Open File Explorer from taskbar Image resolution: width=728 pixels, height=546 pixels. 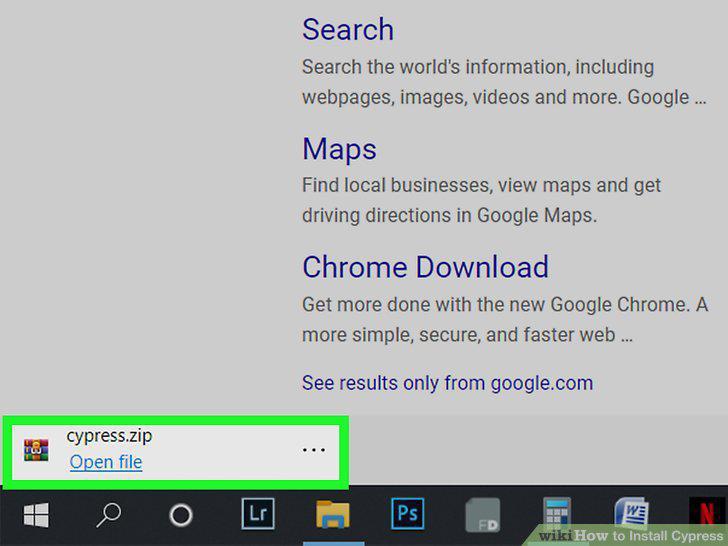click(333, 514)
